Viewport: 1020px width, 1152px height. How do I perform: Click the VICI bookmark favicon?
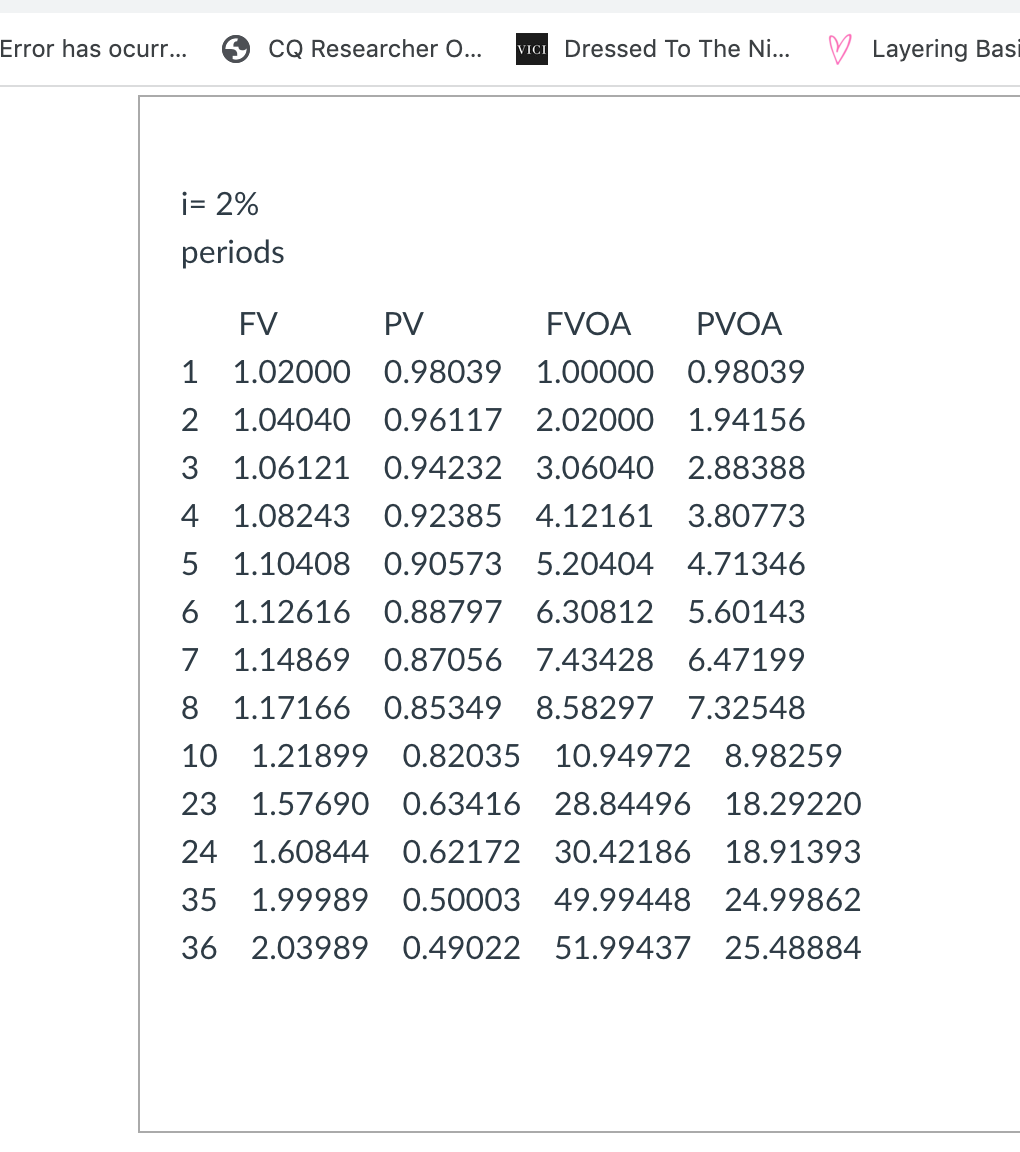[x=532, y=49]
